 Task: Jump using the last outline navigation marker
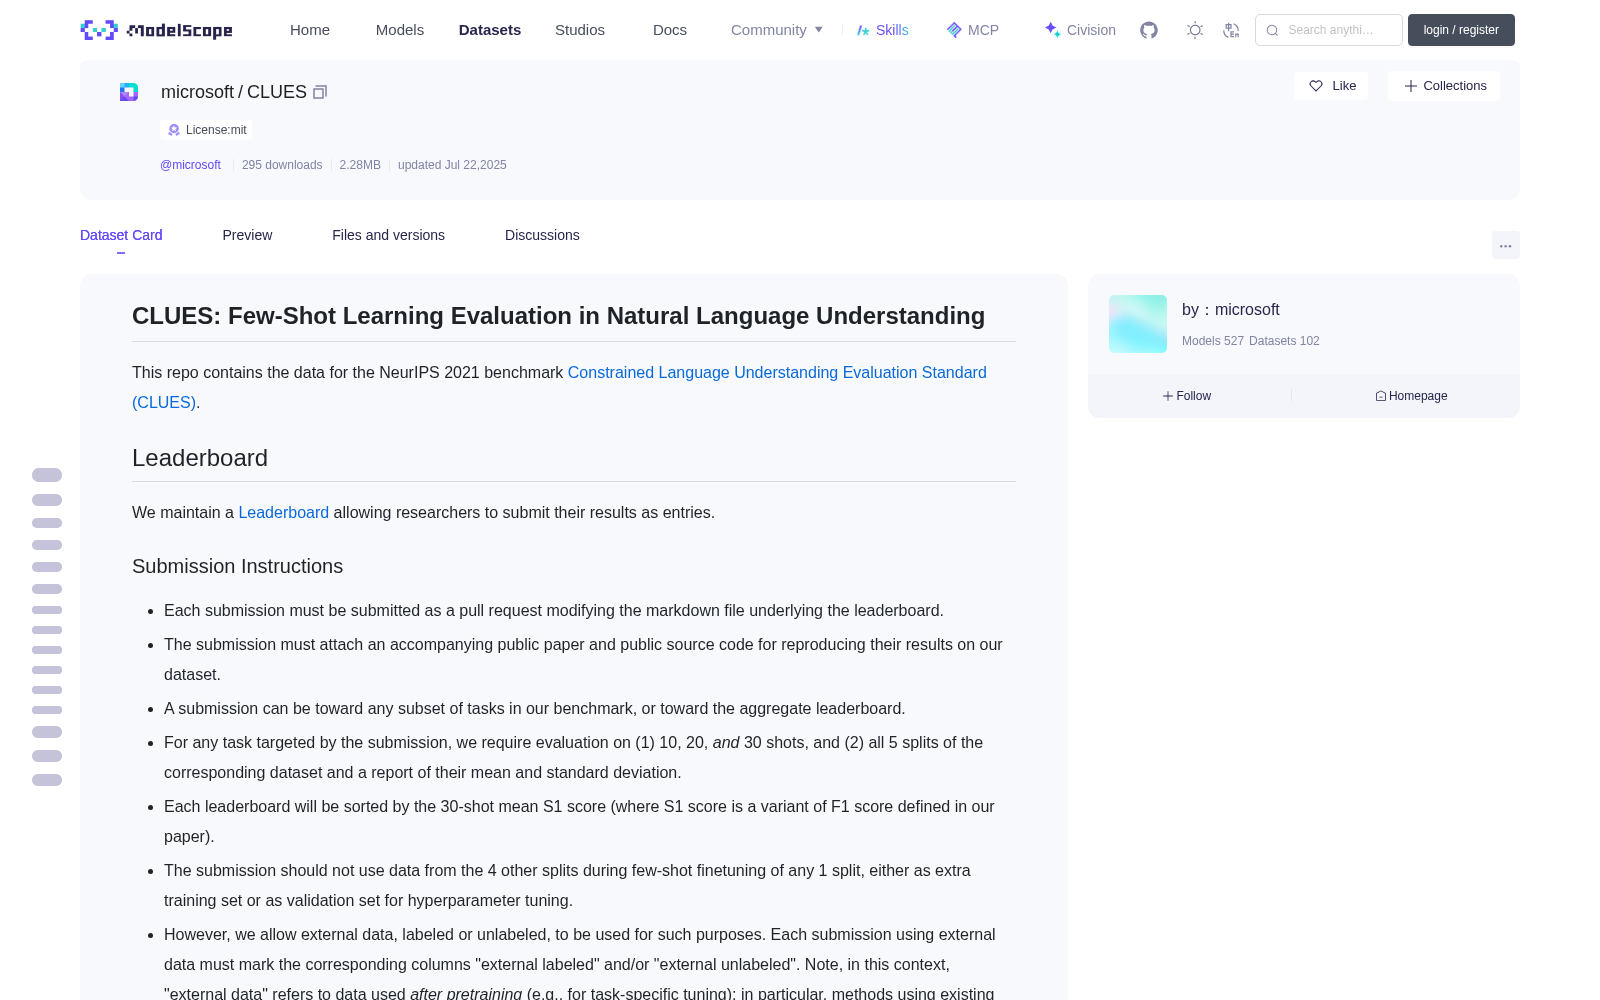pyautogui.click(x=47, y=780)
